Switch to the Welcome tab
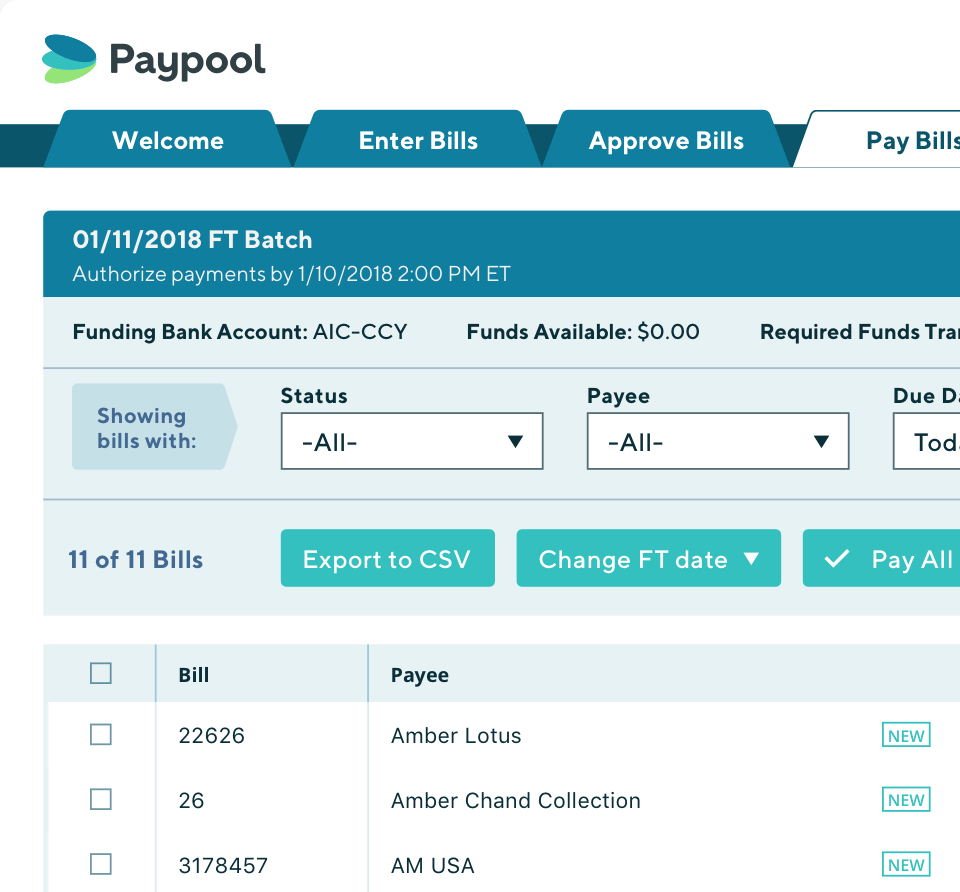The height and width of the screenshot is (892, 960). [167, 140]
